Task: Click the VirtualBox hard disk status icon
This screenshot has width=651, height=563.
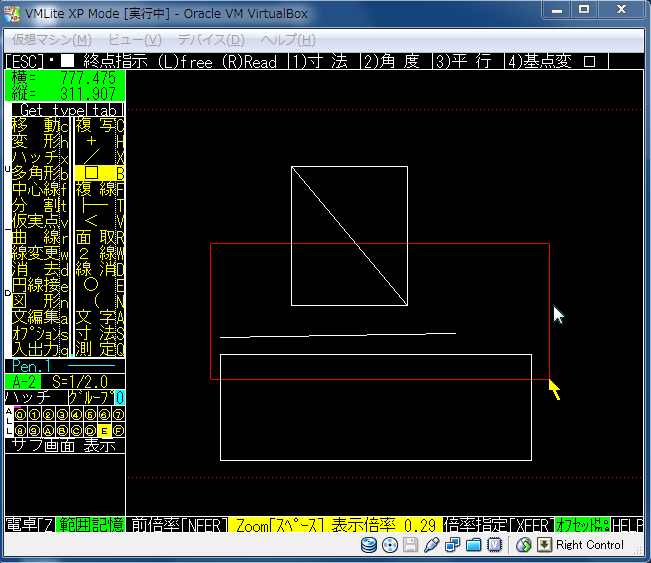Action: [x=369, y=545]
